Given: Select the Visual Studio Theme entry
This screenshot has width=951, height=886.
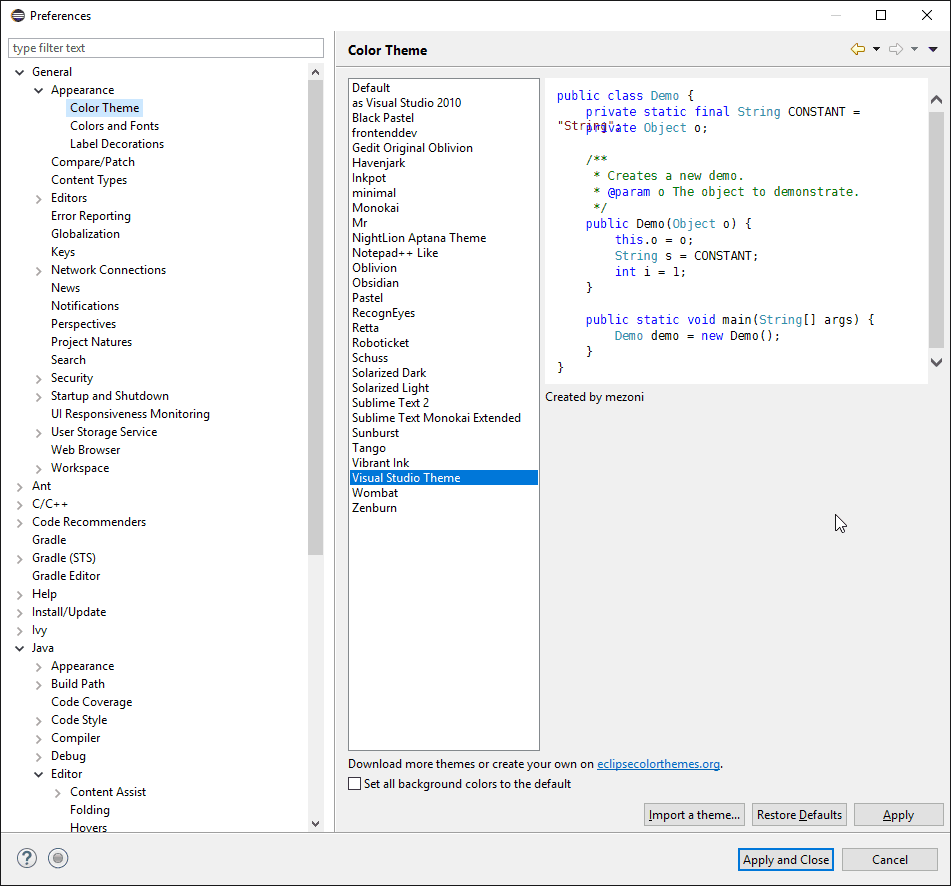Looking at the screenshot, I should point(443,478).
